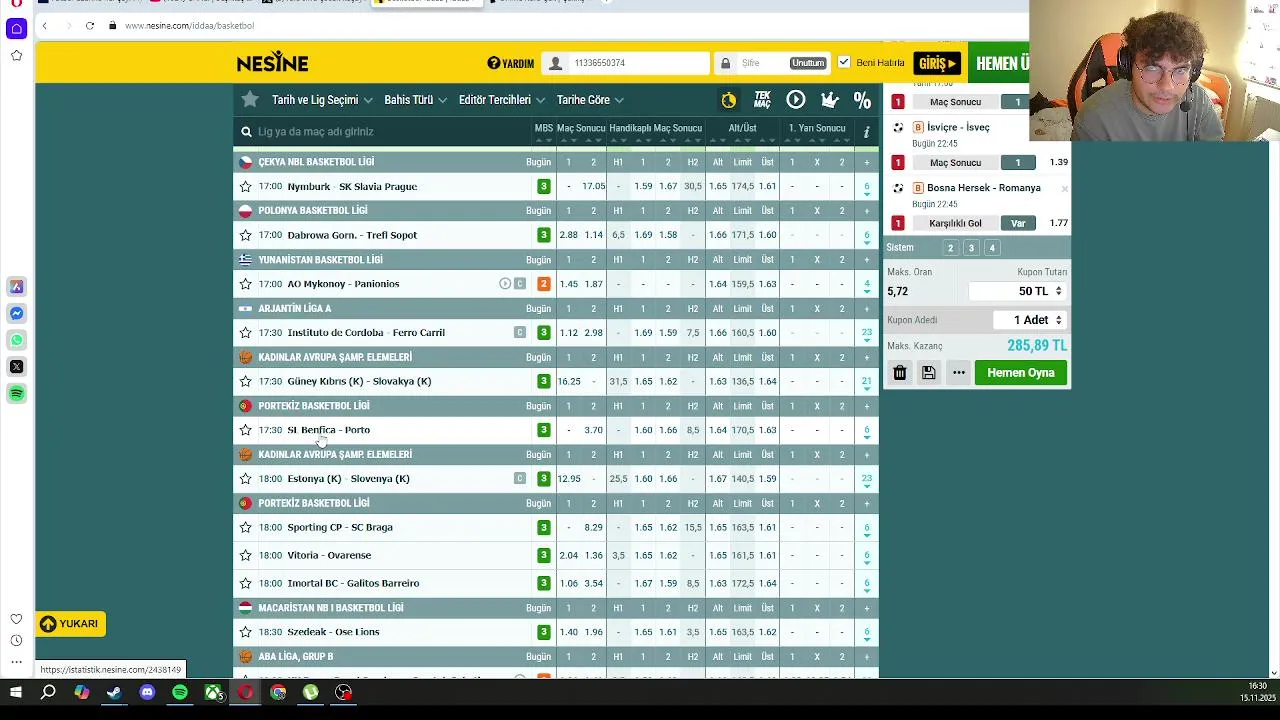Favorite the SL Benfica - Porto match
The width and height of the screenshot is (1280, 720).
pyautogui.click(x=245, y=430)
